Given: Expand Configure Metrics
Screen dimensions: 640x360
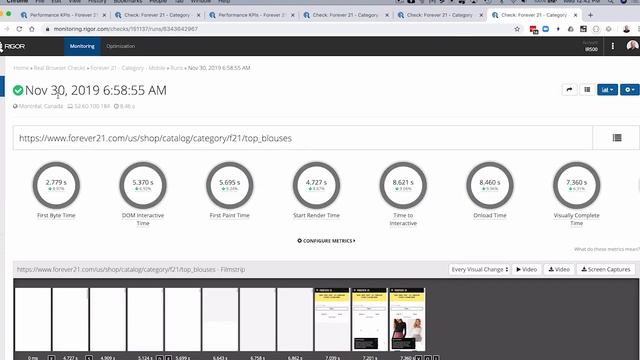Looking at the screenshot, I should [327, 241].
